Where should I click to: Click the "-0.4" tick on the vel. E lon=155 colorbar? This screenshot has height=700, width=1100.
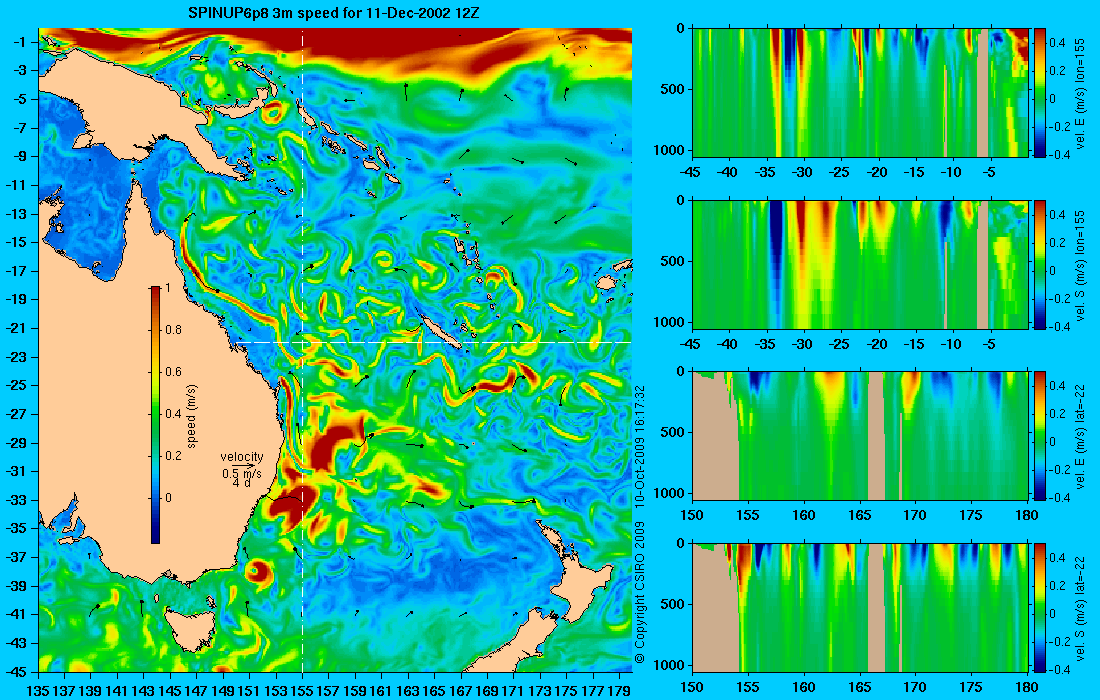1059,155
